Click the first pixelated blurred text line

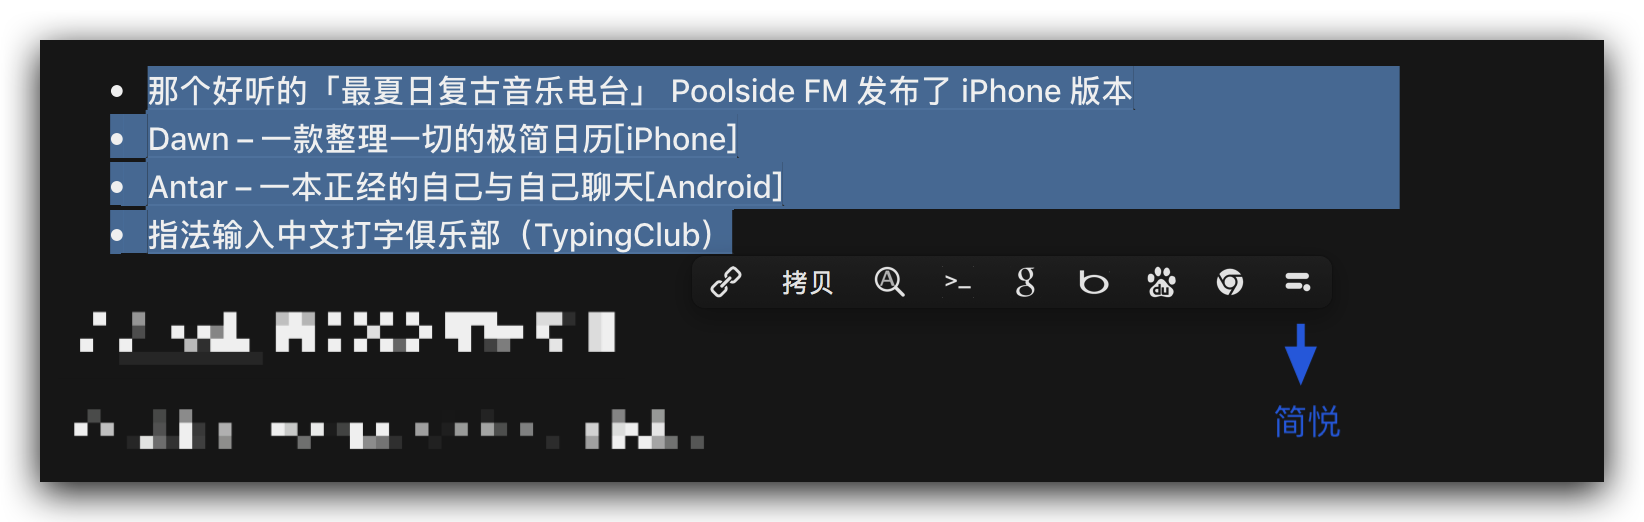tap(347, 333)
